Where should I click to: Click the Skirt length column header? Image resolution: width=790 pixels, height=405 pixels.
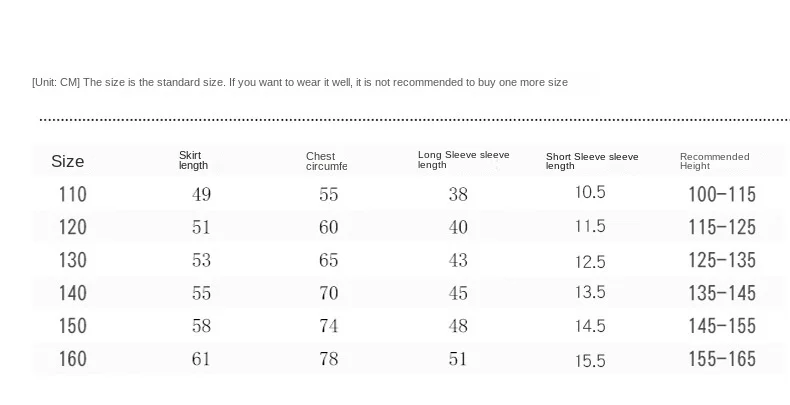point(193,160)
